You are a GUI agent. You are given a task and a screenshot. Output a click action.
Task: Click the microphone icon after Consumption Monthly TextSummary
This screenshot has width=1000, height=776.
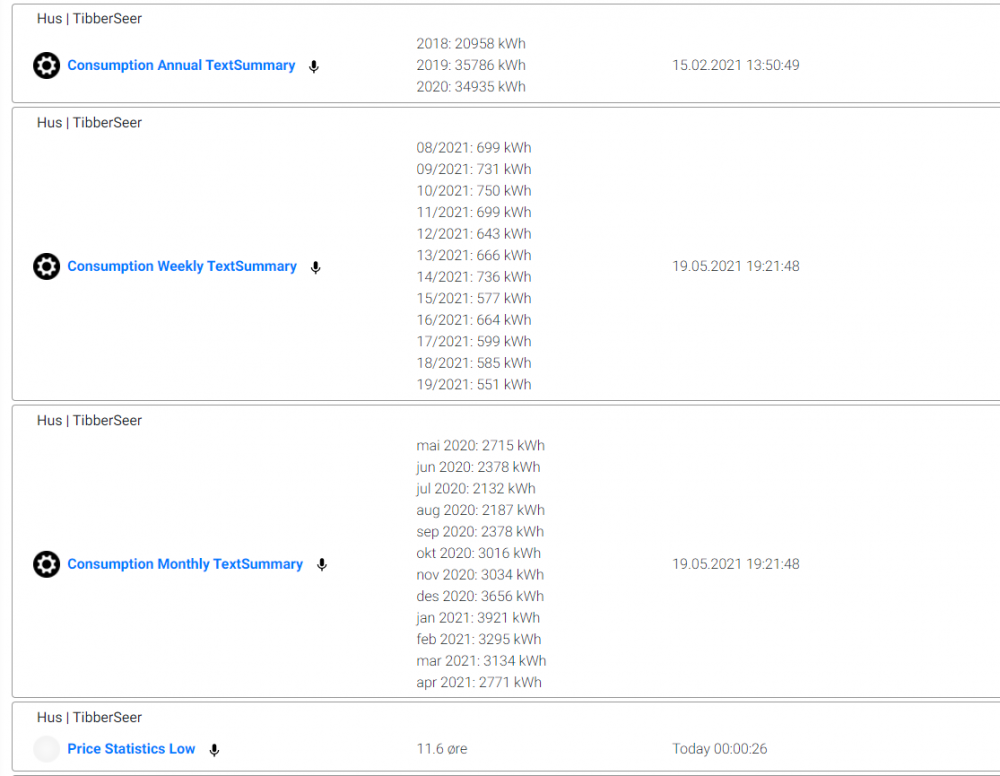(x=321, y=565)
